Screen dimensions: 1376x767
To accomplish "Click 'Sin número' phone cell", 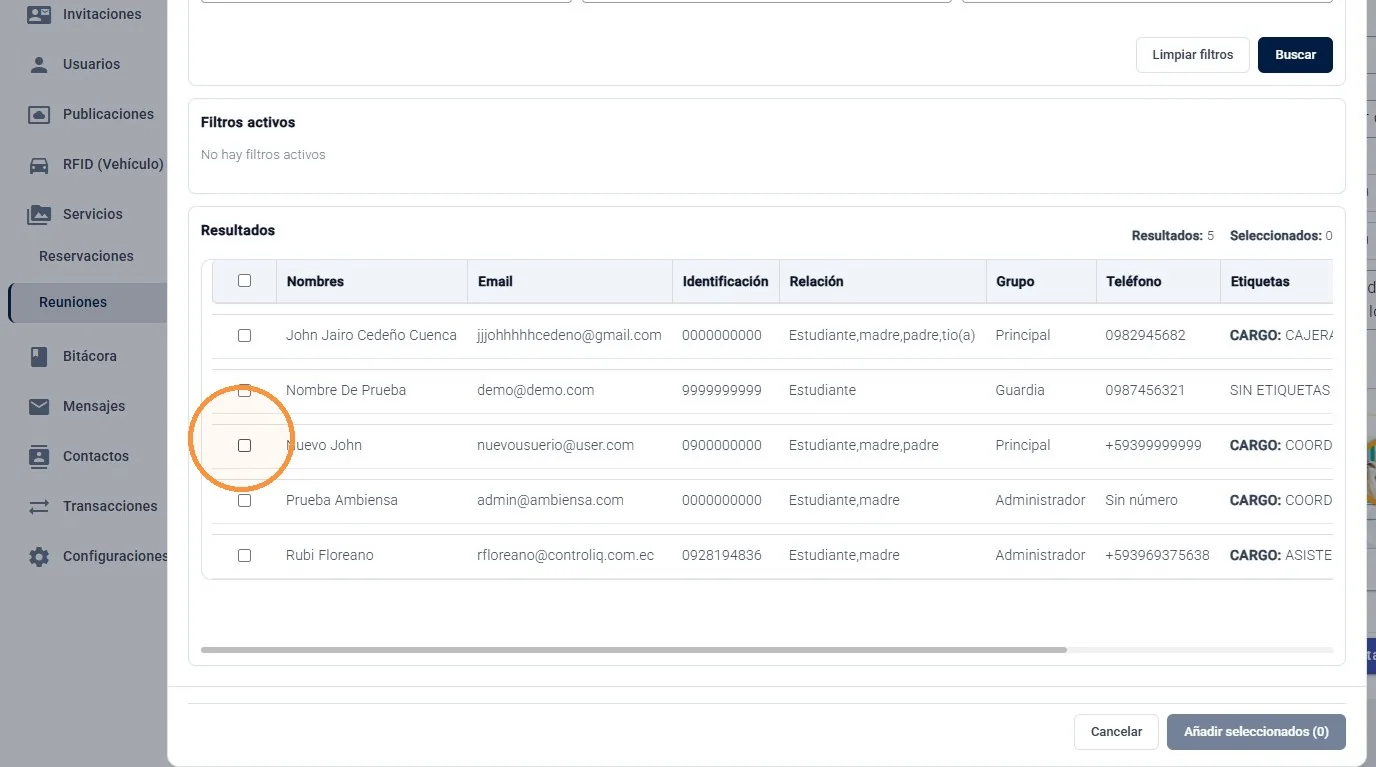I will [x=1141, y=501].
